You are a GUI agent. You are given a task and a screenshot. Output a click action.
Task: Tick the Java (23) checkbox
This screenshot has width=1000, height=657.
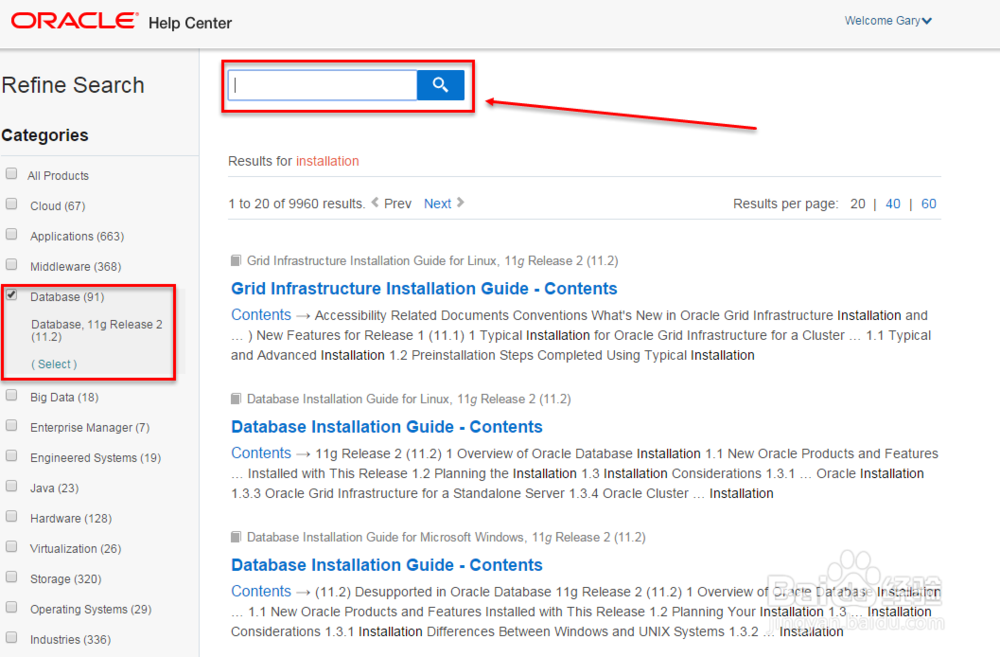(x=11, y=486)
